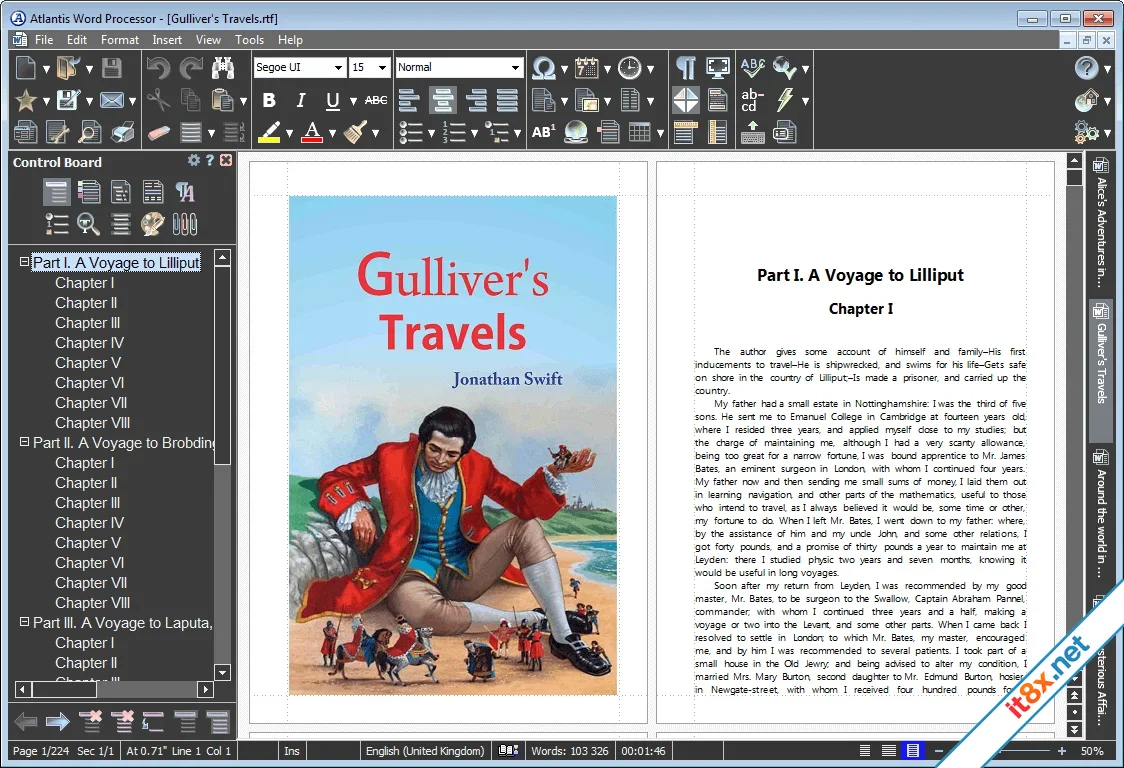Click the New Document icon
Image resolution: width=1124 pixels, height=768 pixels.
(x=27, y=68)
